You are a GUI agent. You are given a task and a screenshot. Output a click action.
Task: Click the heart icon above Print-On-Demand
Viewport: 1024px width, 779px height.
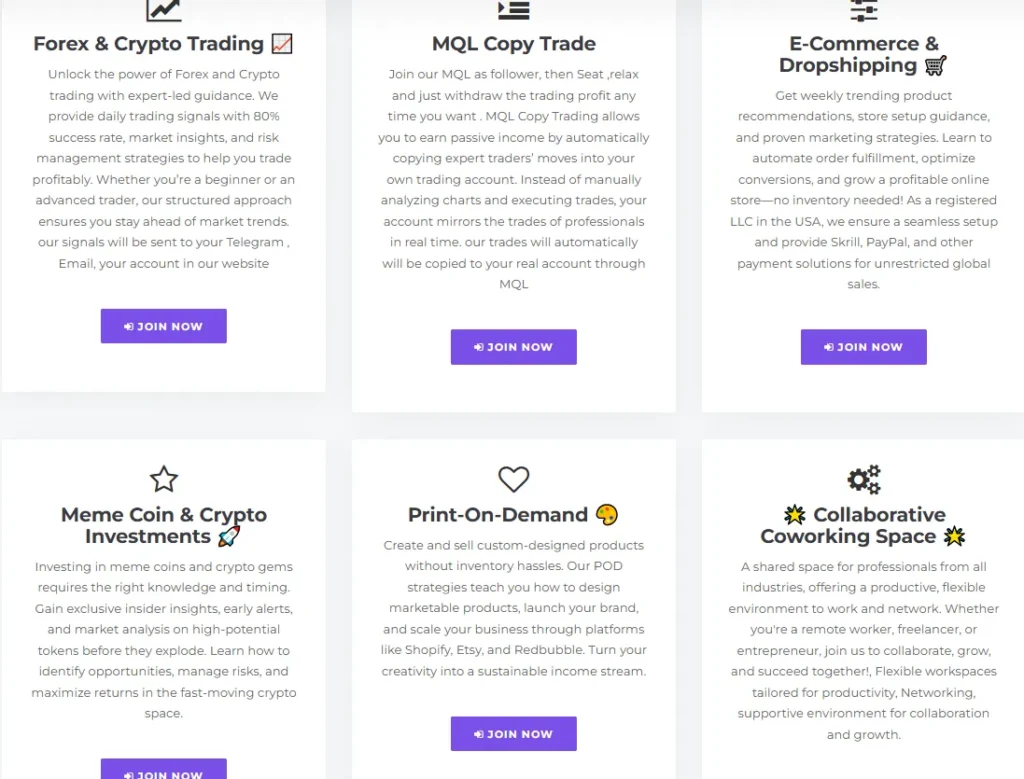[x=513, y=479]
